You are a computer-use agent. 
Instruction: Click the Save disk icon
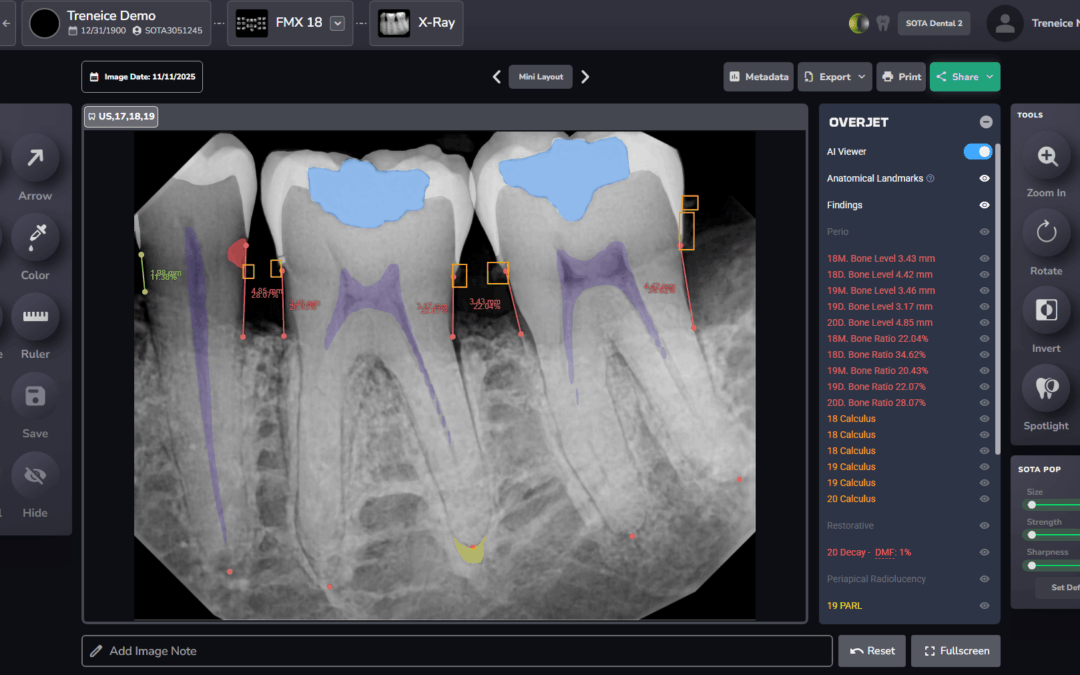click(x=35, y=396)
